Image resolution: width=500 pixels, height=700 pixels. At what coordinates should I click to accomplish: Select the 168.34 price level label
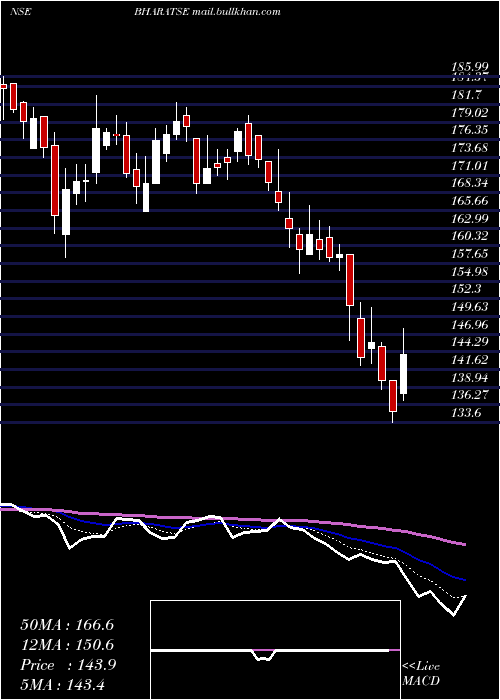point(470,183)
